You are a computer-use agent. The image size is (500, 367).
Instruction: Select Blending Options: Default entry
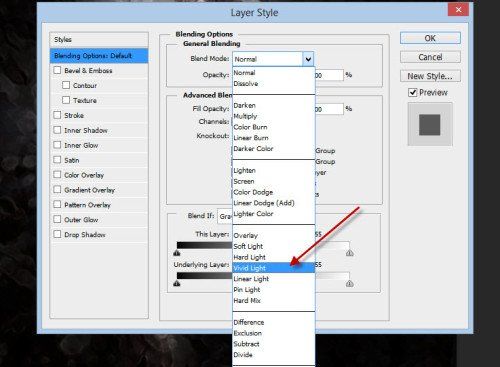pos(99,56)
